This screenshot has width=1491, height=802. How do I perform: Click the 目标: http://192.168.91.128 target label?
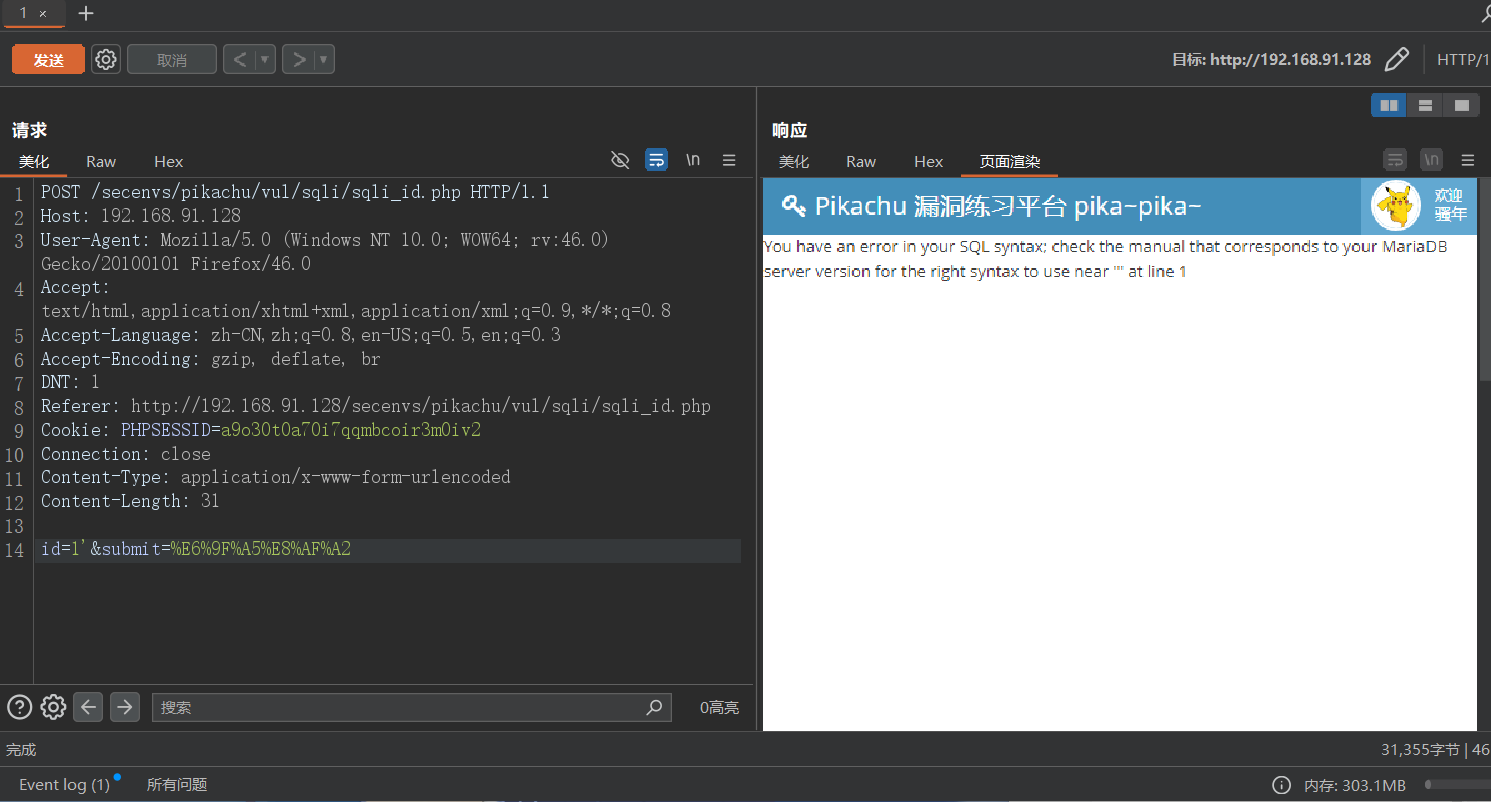click(1271, 60)
